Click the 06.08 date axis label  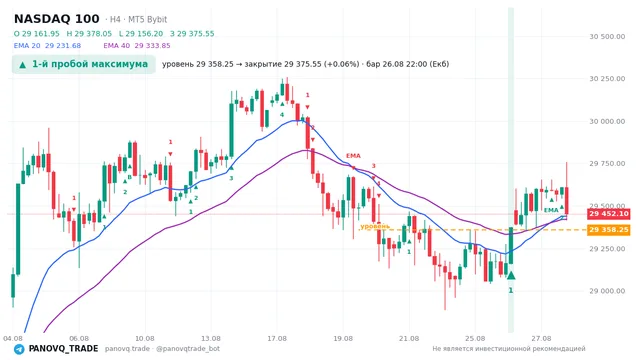coord(79,338)
